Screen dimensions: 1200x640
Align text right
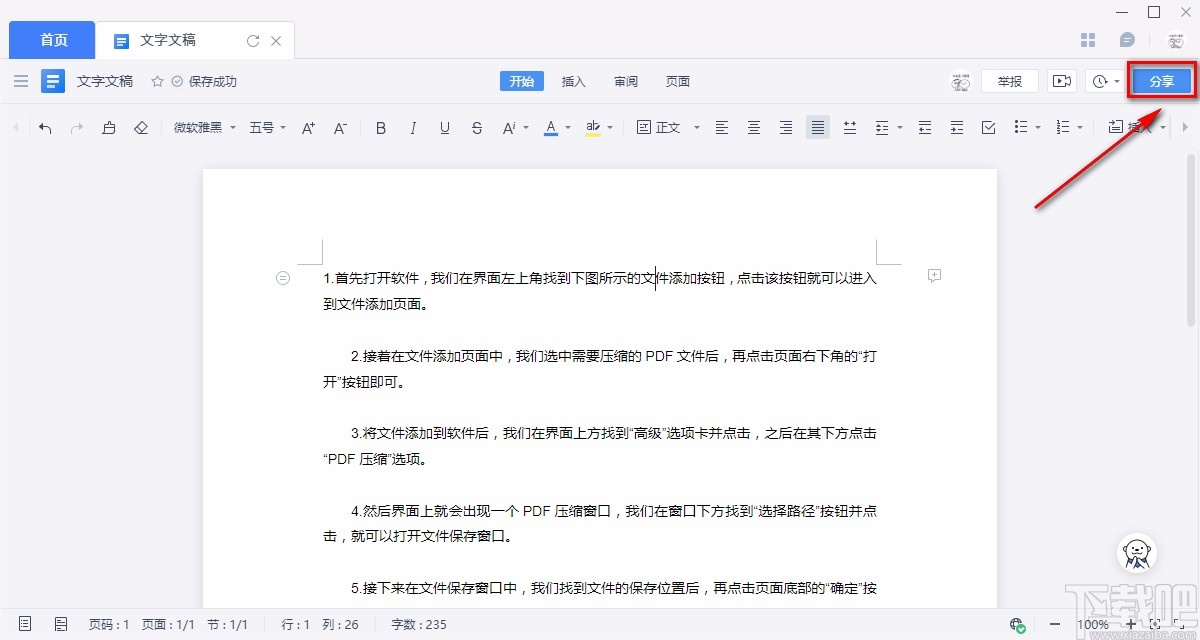pyautogui.click(x=786, y=128)
